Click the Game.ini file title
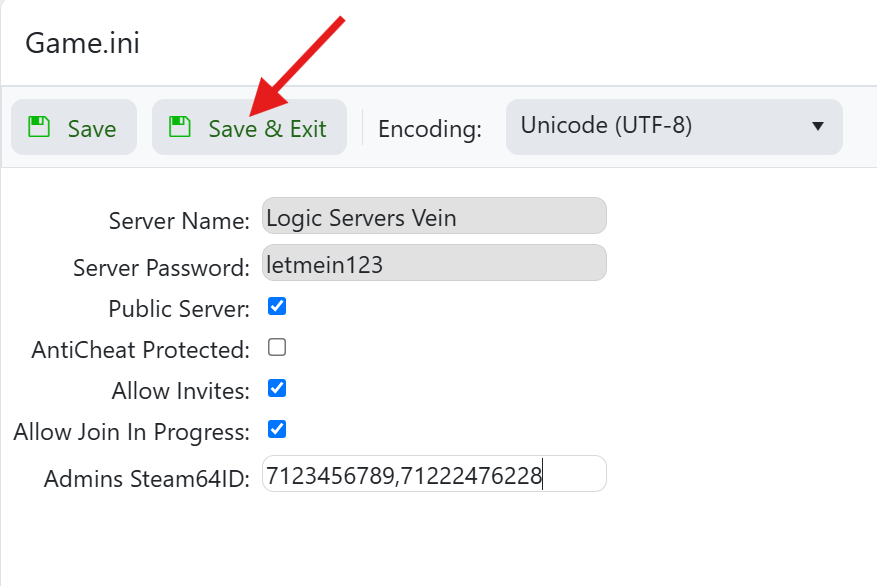Viewport: 877px width, 586px height. [82, 44]
